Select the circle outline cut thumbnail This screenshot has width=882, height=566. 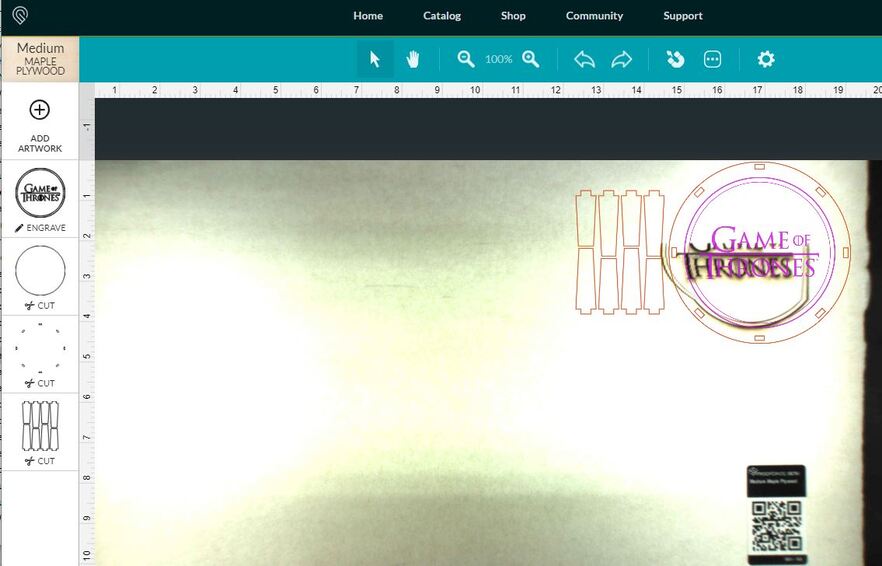(40, 271)
